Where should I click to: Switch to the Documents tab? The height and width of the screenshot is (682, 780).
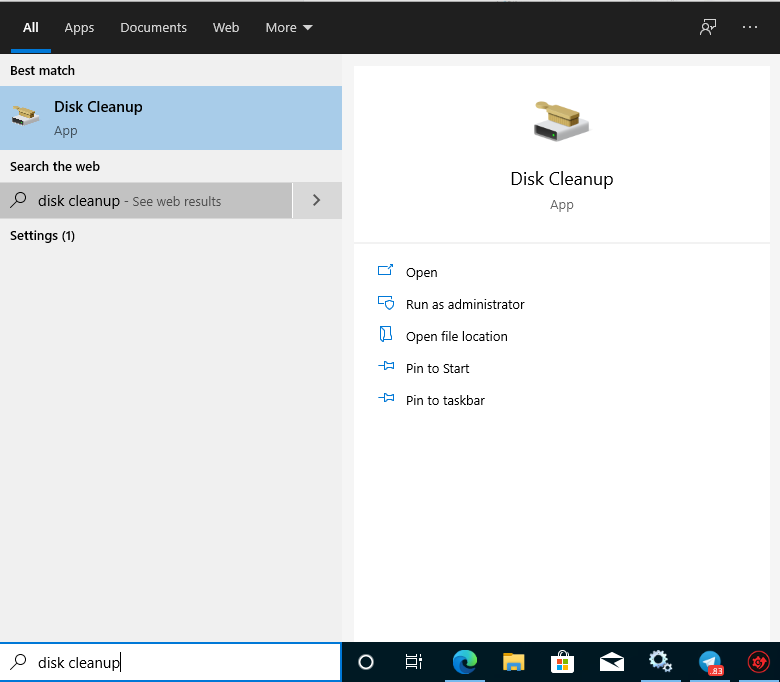click(x=153, y=27)
